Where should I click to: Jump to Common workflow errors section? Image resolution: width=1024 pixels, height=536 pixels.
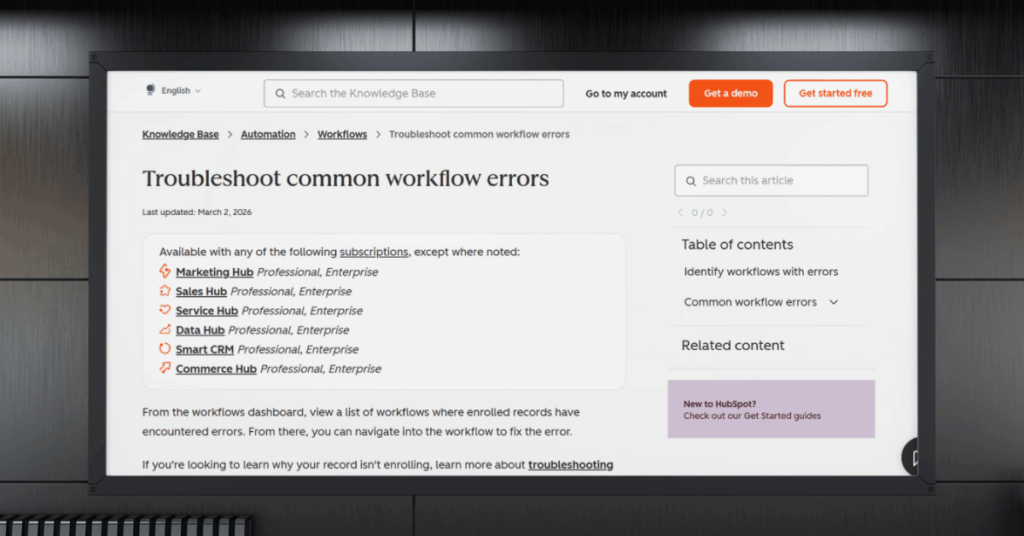750,302
